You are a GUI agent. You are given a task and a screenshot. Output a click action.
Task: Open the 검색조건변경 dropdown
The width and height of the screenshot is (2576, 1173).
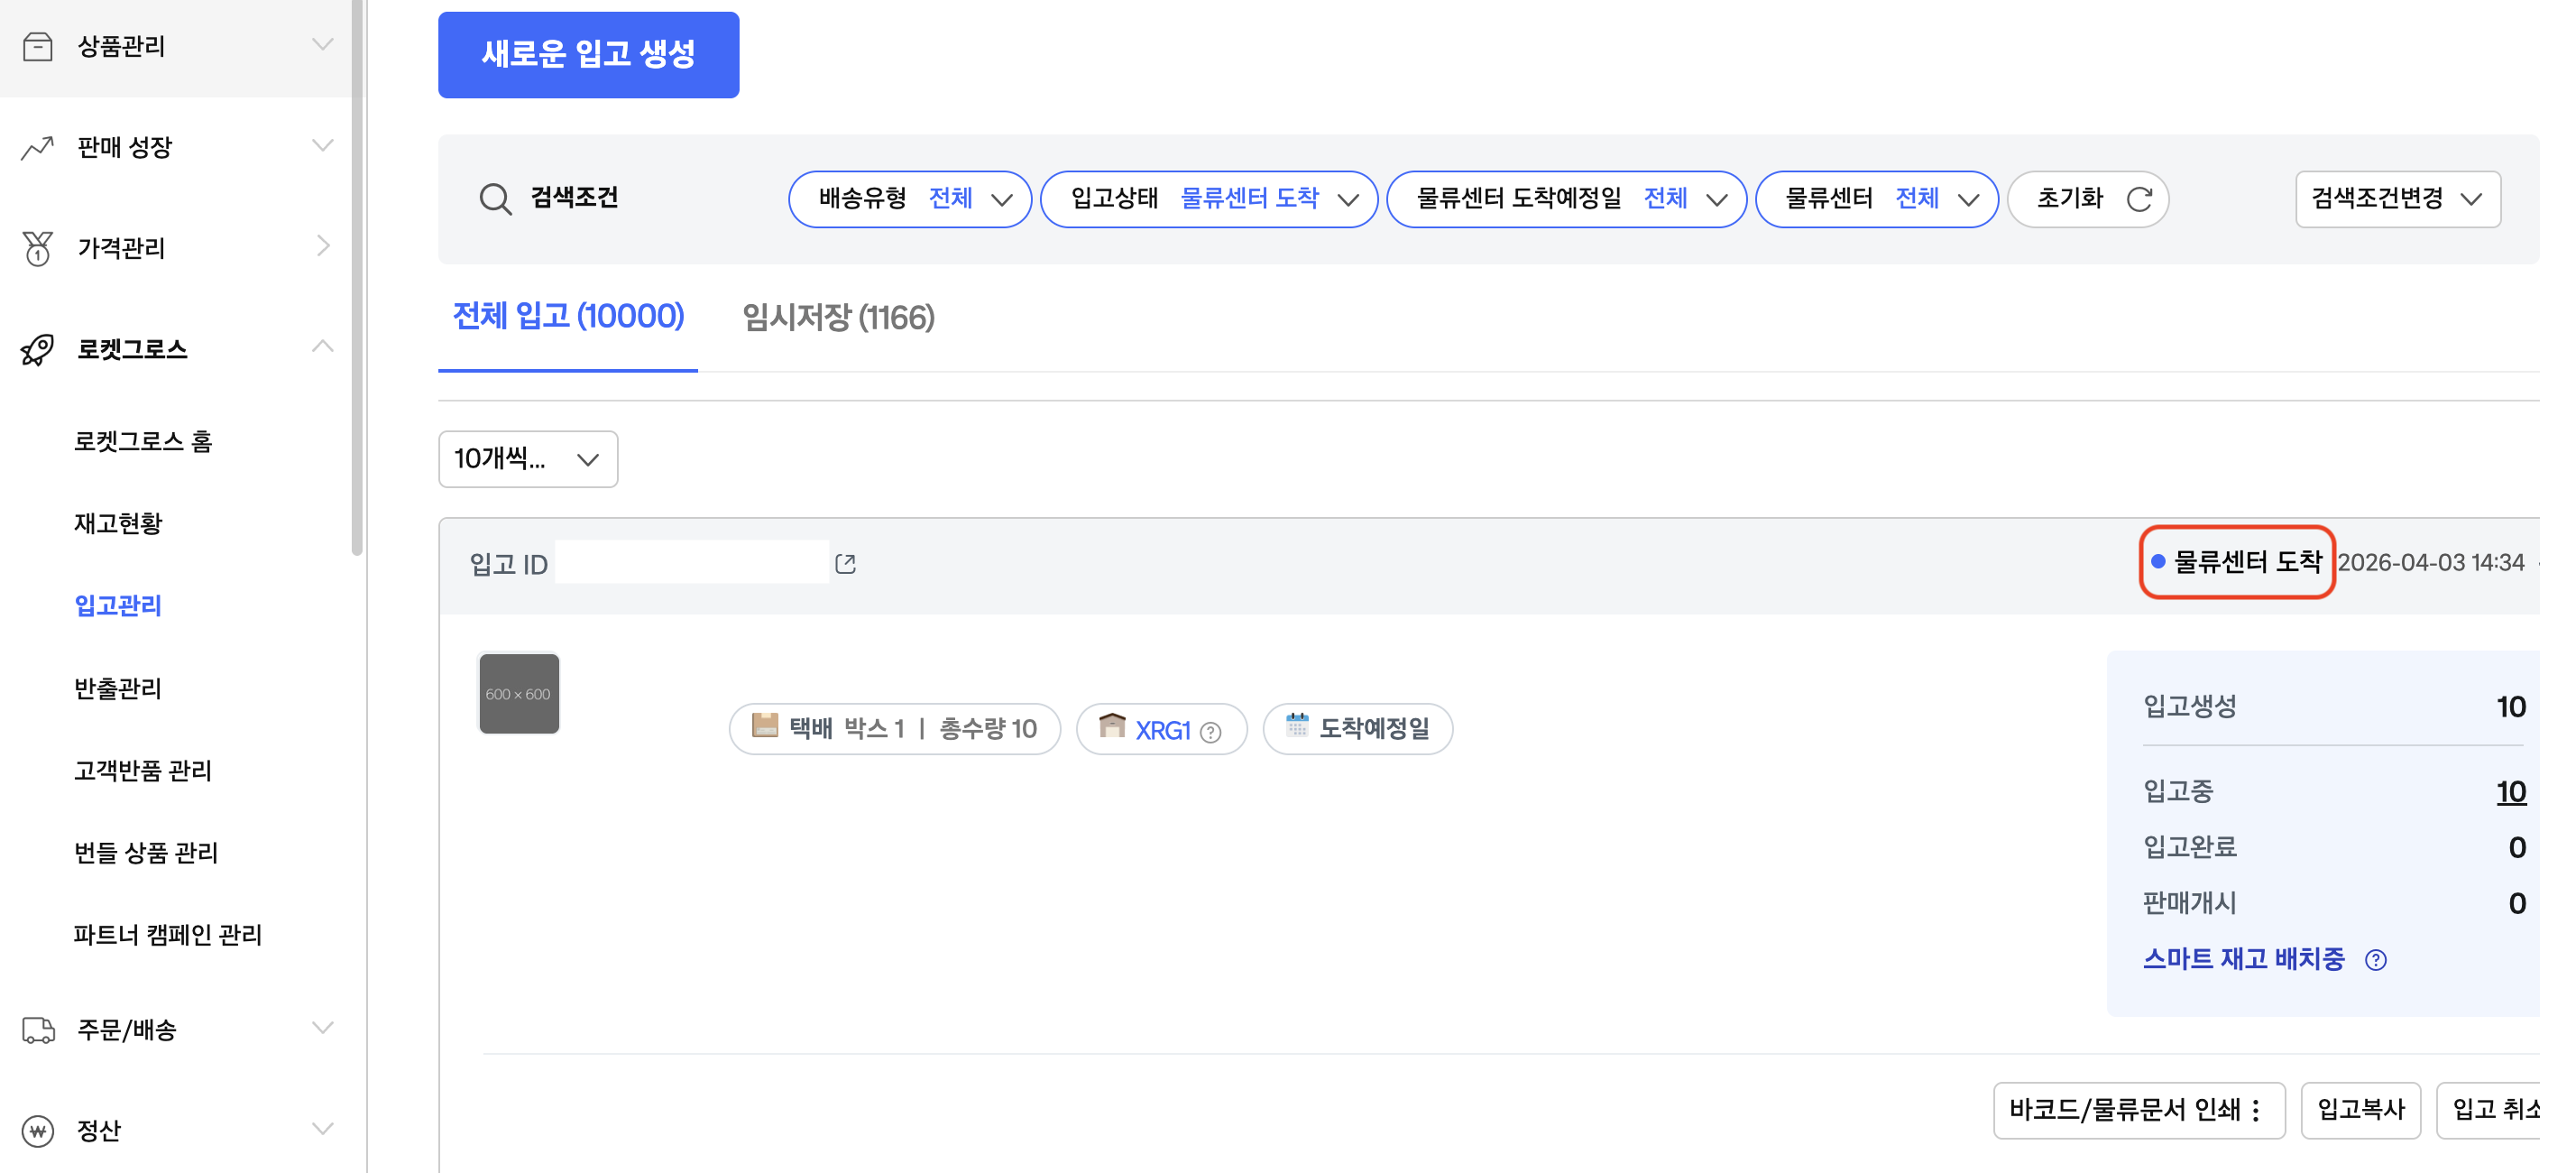tap(2398, 199)
